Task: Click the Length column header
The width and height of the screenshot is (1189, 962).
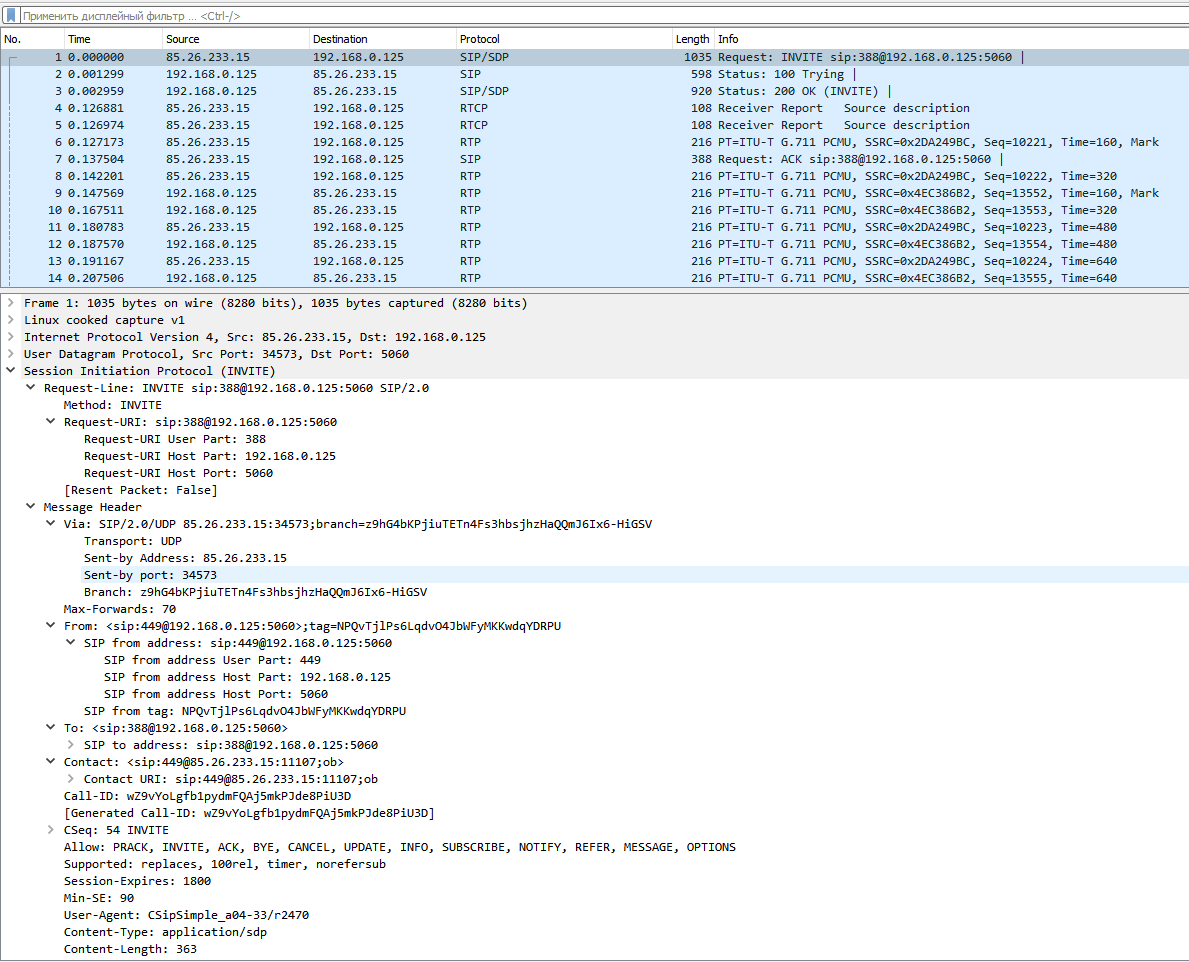Action: click(692, 39)
